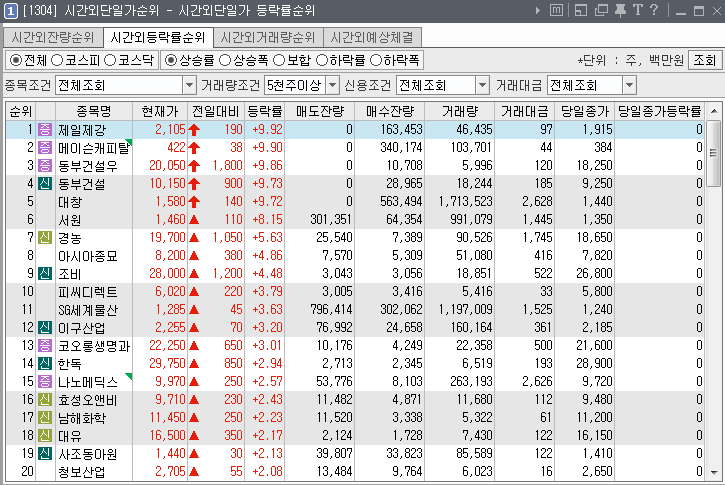Sort by the 현재가 column header
The height and width of the screenshot is (485, 725).
pos(160,111)
